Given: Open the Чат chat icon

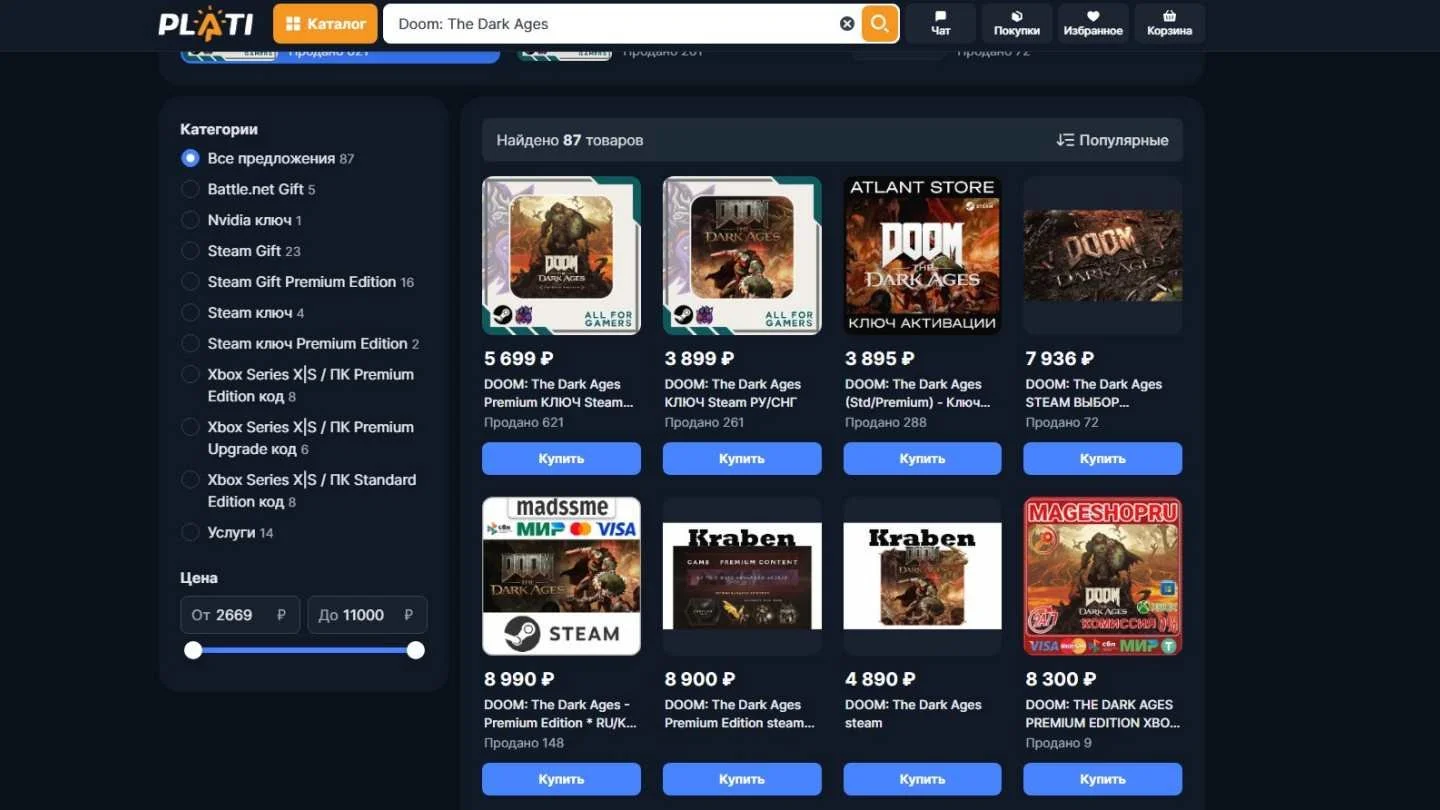Looking at the screenshot, I should 941,23.
